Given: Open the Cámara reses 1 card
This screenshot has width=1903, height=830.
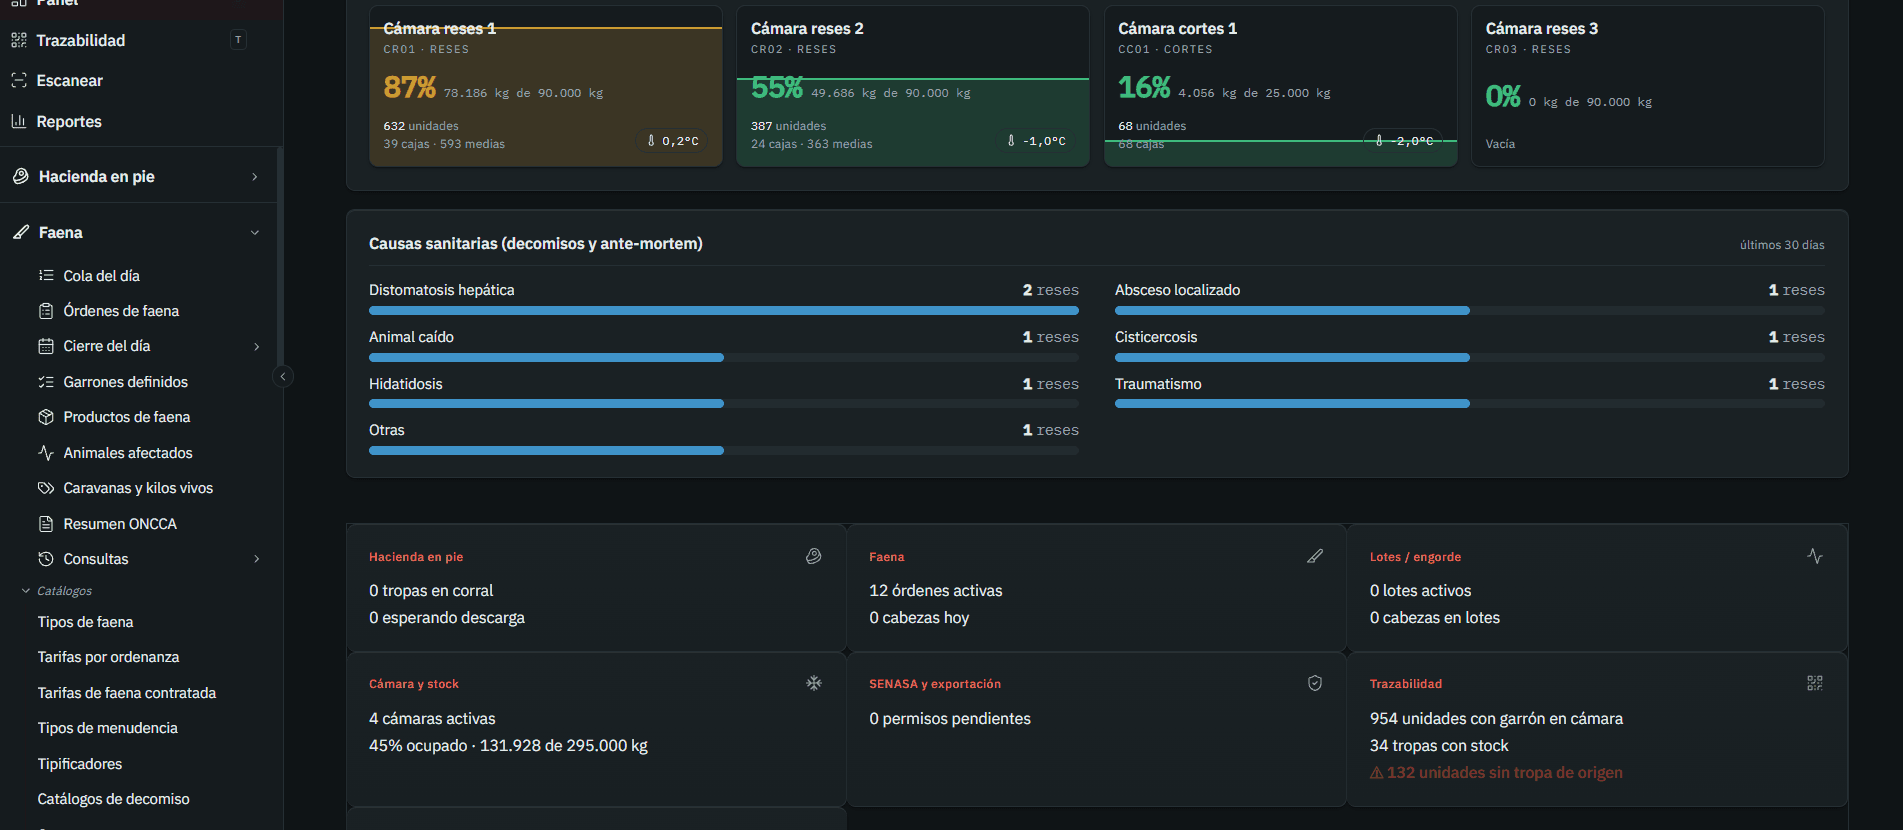Looking at the screenshot, I should pyautogui.click(x=546, y=86).
